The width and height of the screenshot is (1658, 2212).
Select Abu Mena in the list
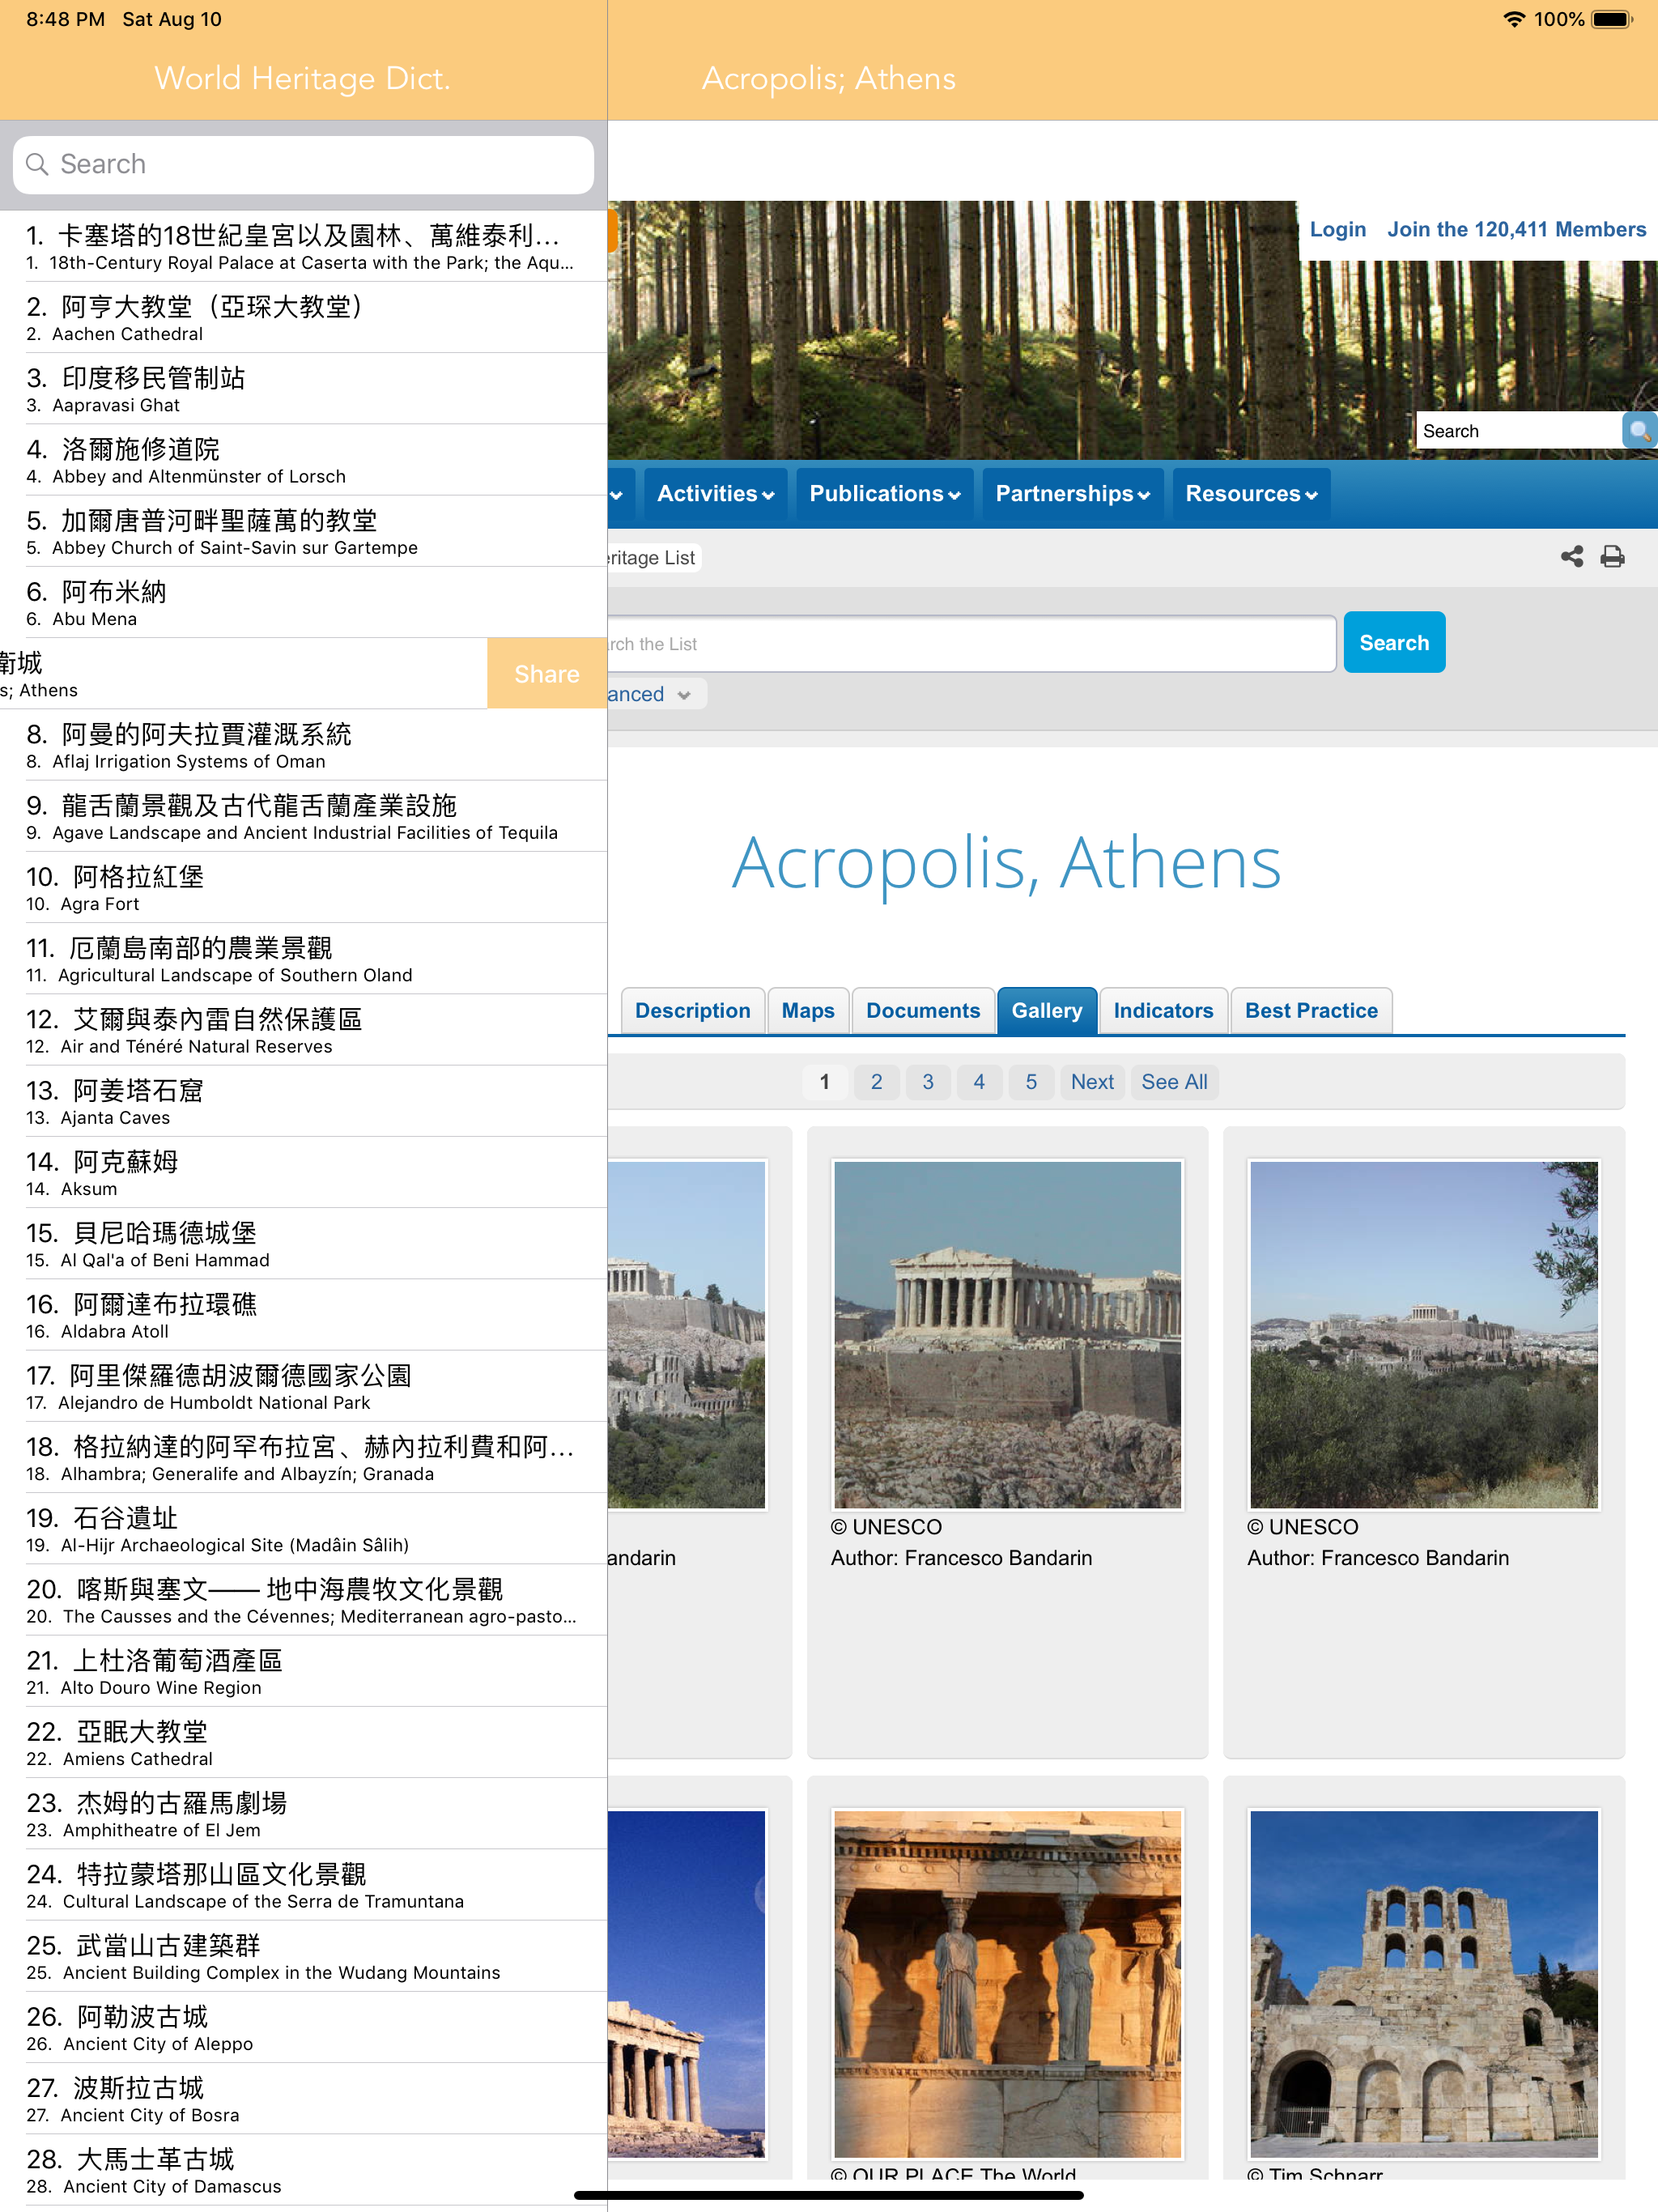click(x=303, y=603)
